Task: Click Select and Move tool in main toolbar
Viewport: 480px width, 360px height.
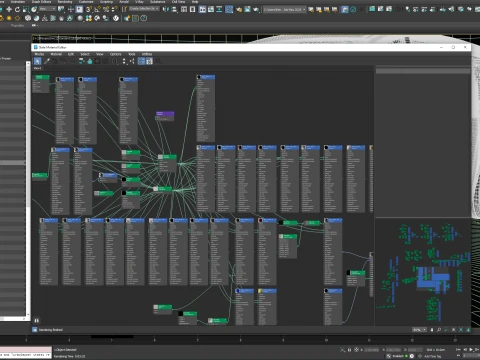Action: coord(9,9)
